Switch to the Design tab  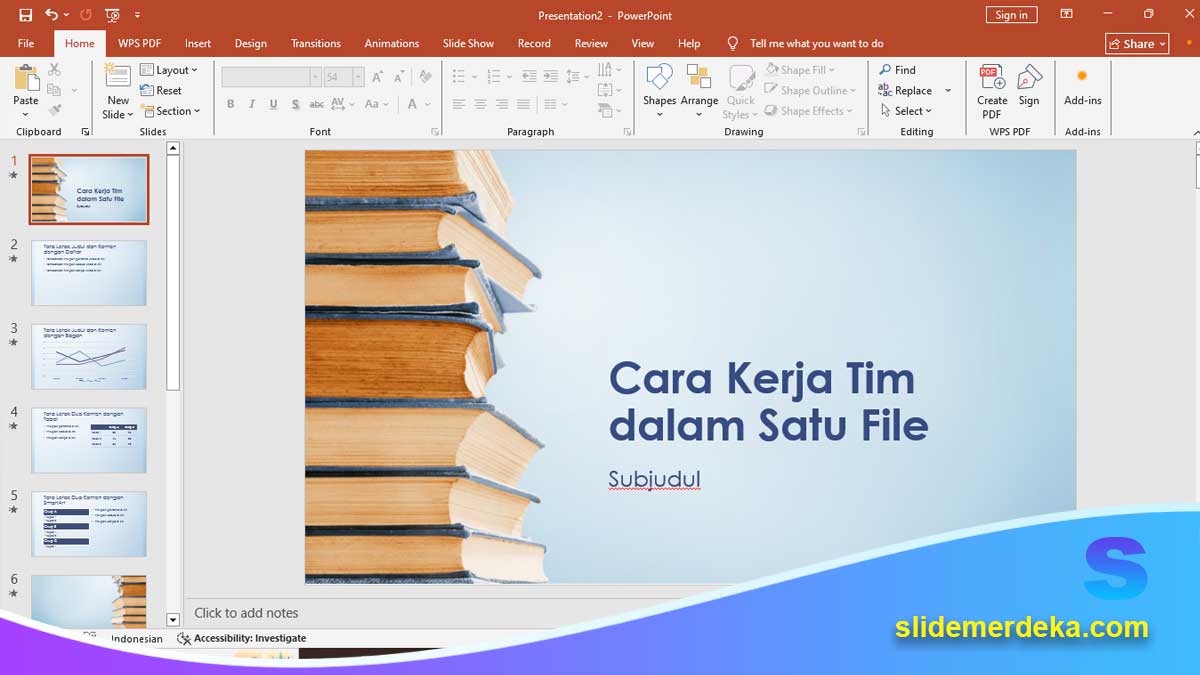pos(251,43)
